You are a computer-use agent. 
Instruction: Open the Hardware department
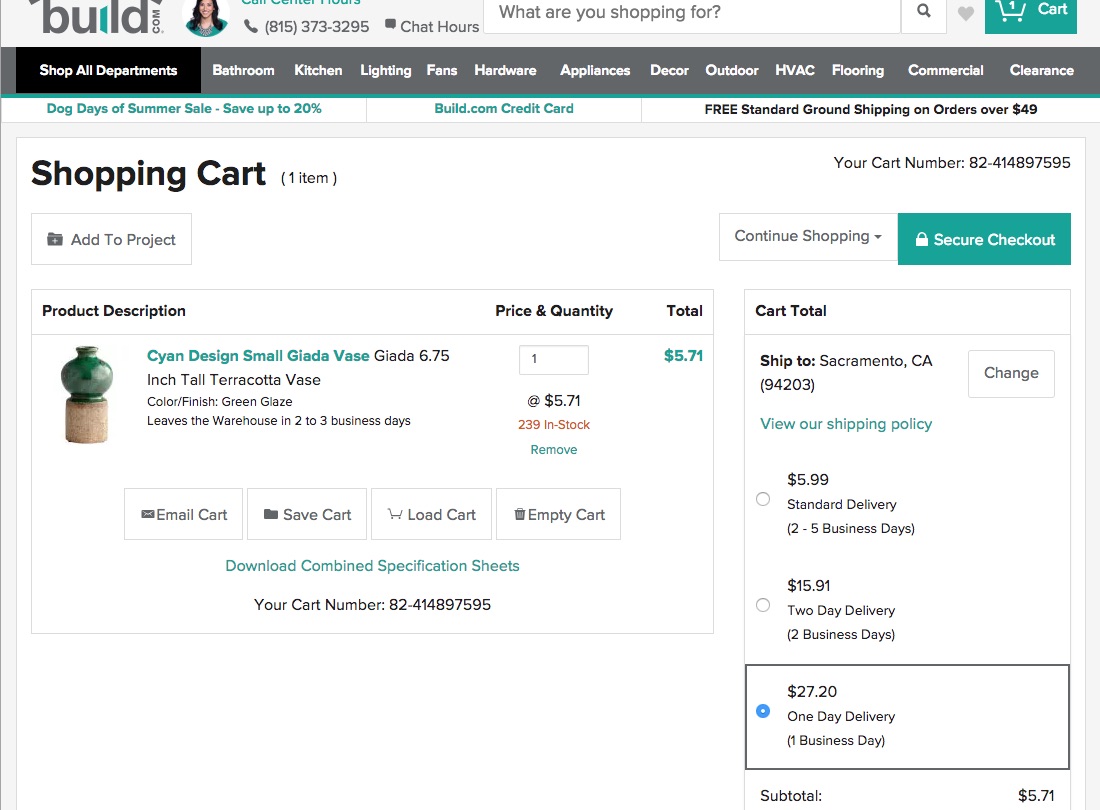coord(505,70)
